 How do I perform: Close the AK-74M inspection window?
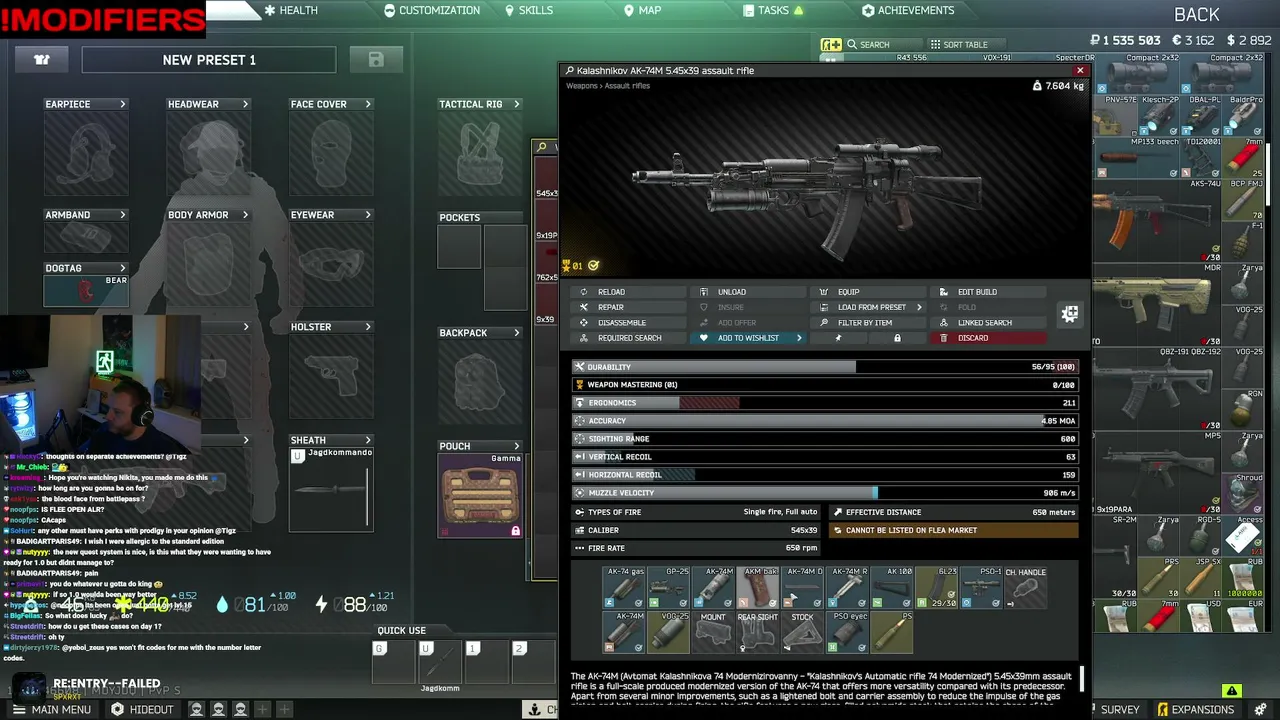[1080, 71]
